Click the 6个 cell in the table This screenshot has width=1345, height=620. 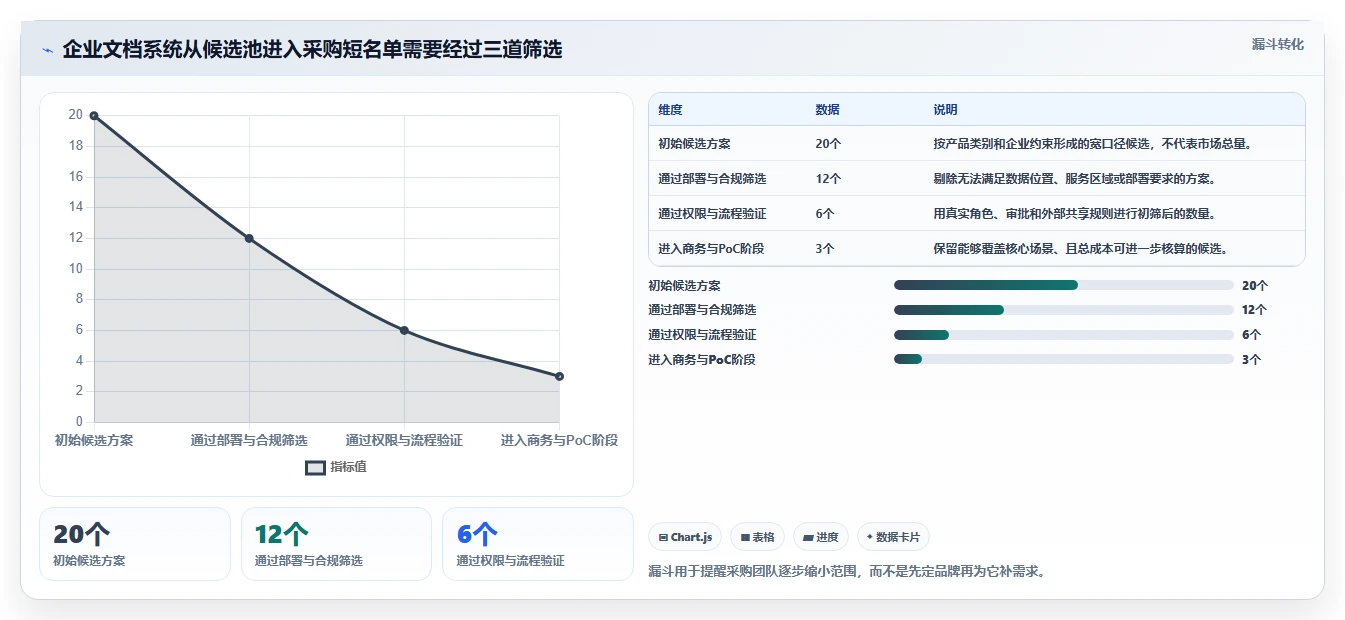825,214
